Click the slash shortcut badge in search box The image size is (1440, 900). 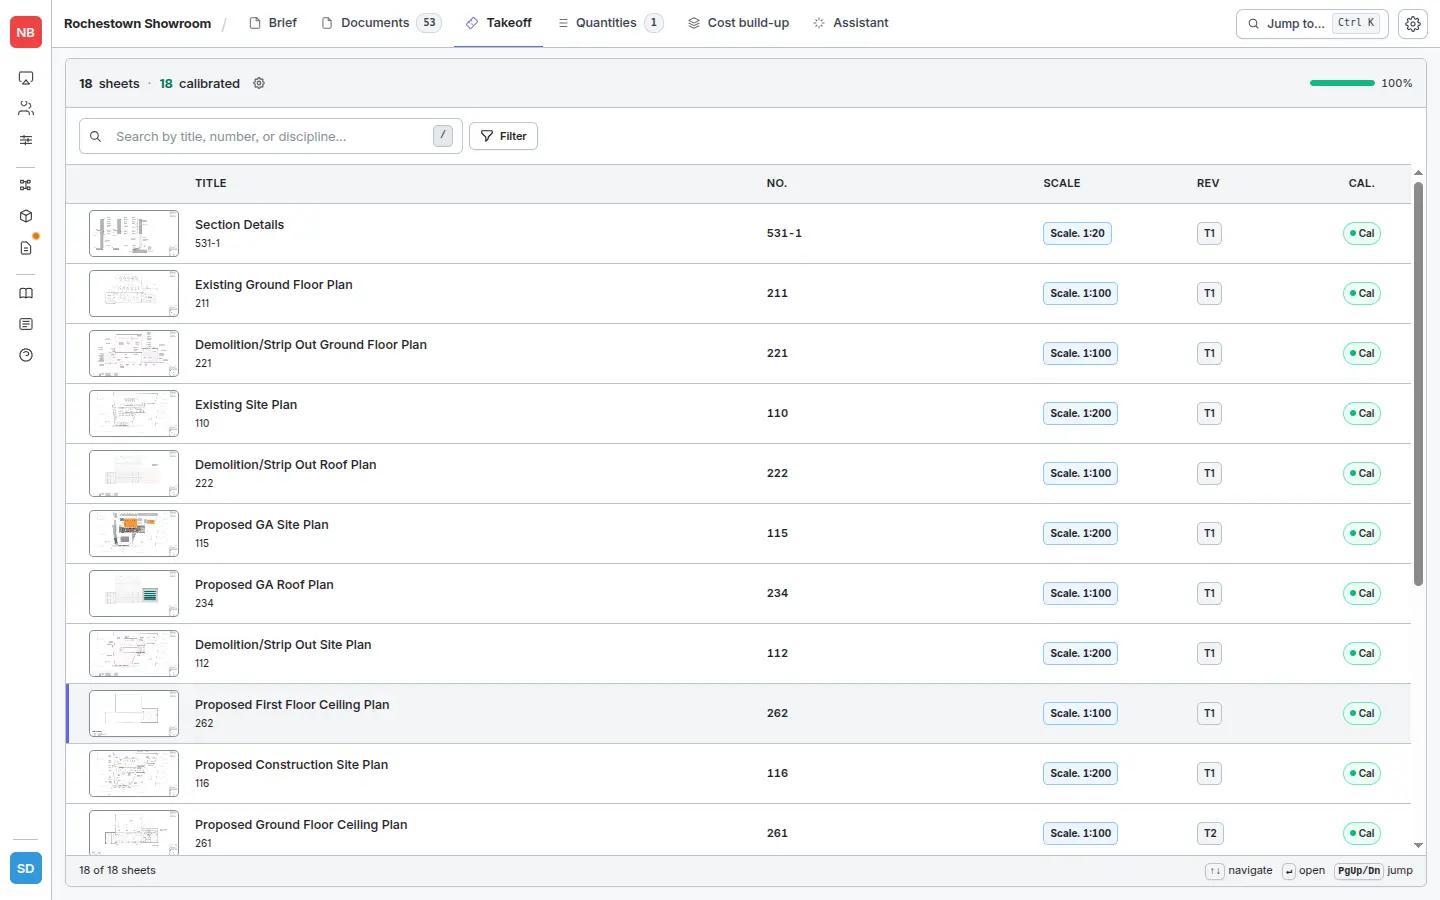(x=443, y=136)
